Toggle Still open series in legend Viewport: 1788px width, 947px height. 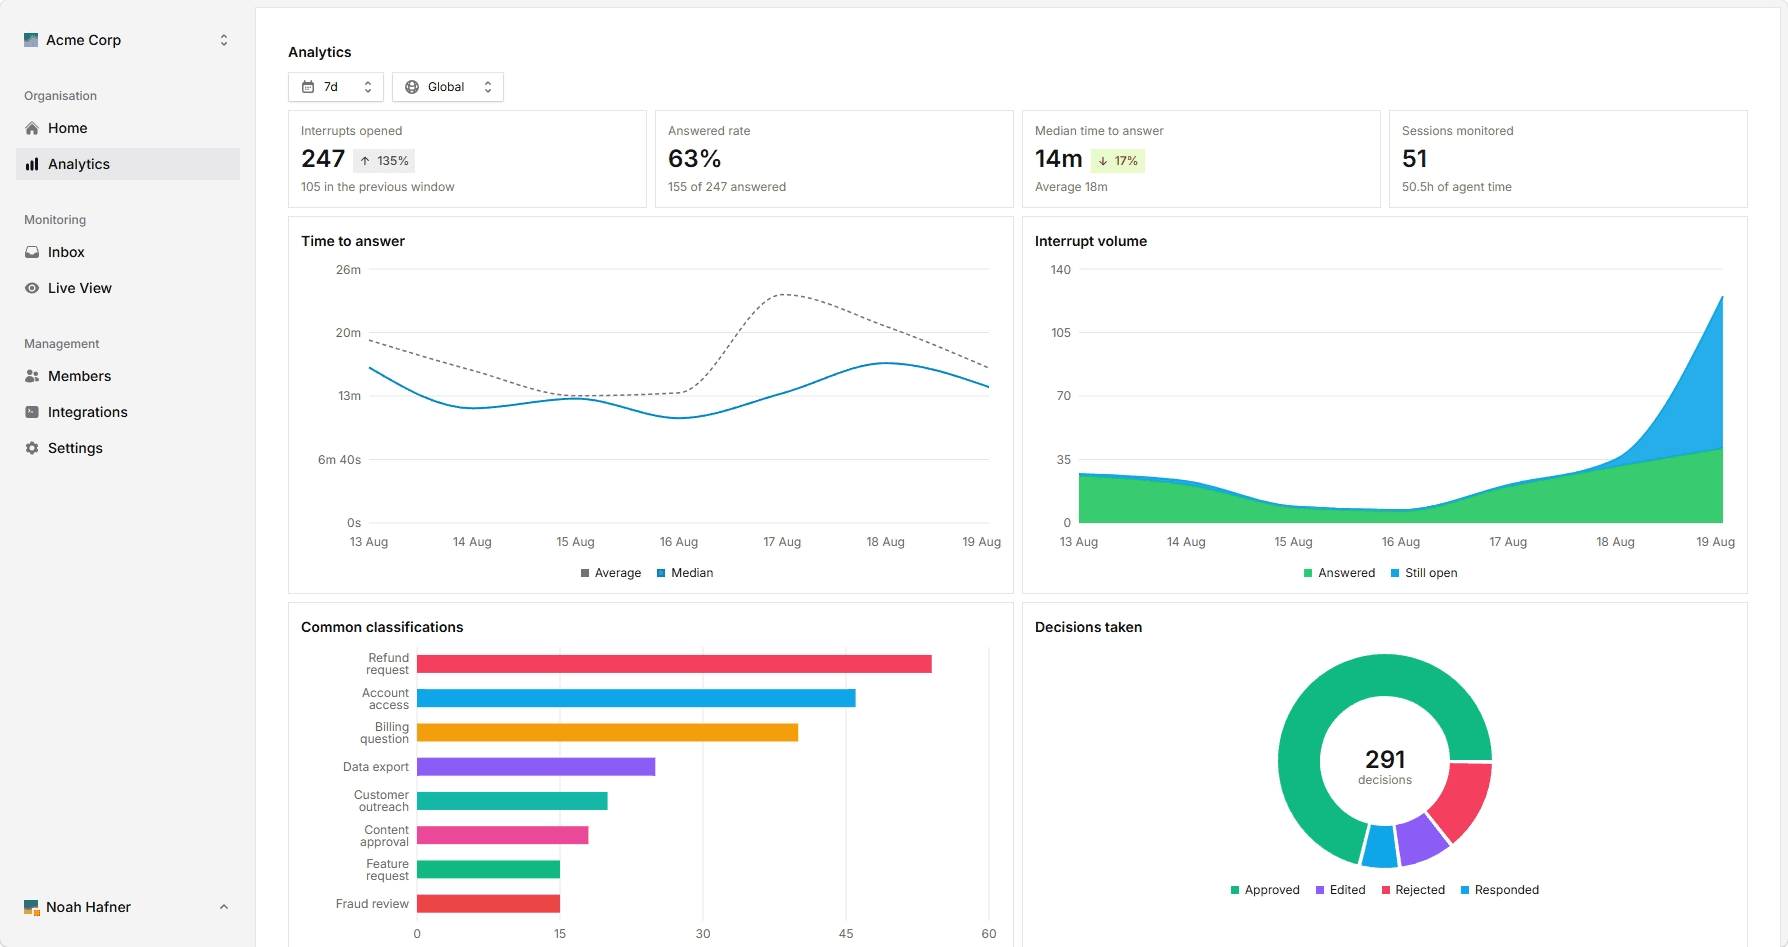(1424, 573)
